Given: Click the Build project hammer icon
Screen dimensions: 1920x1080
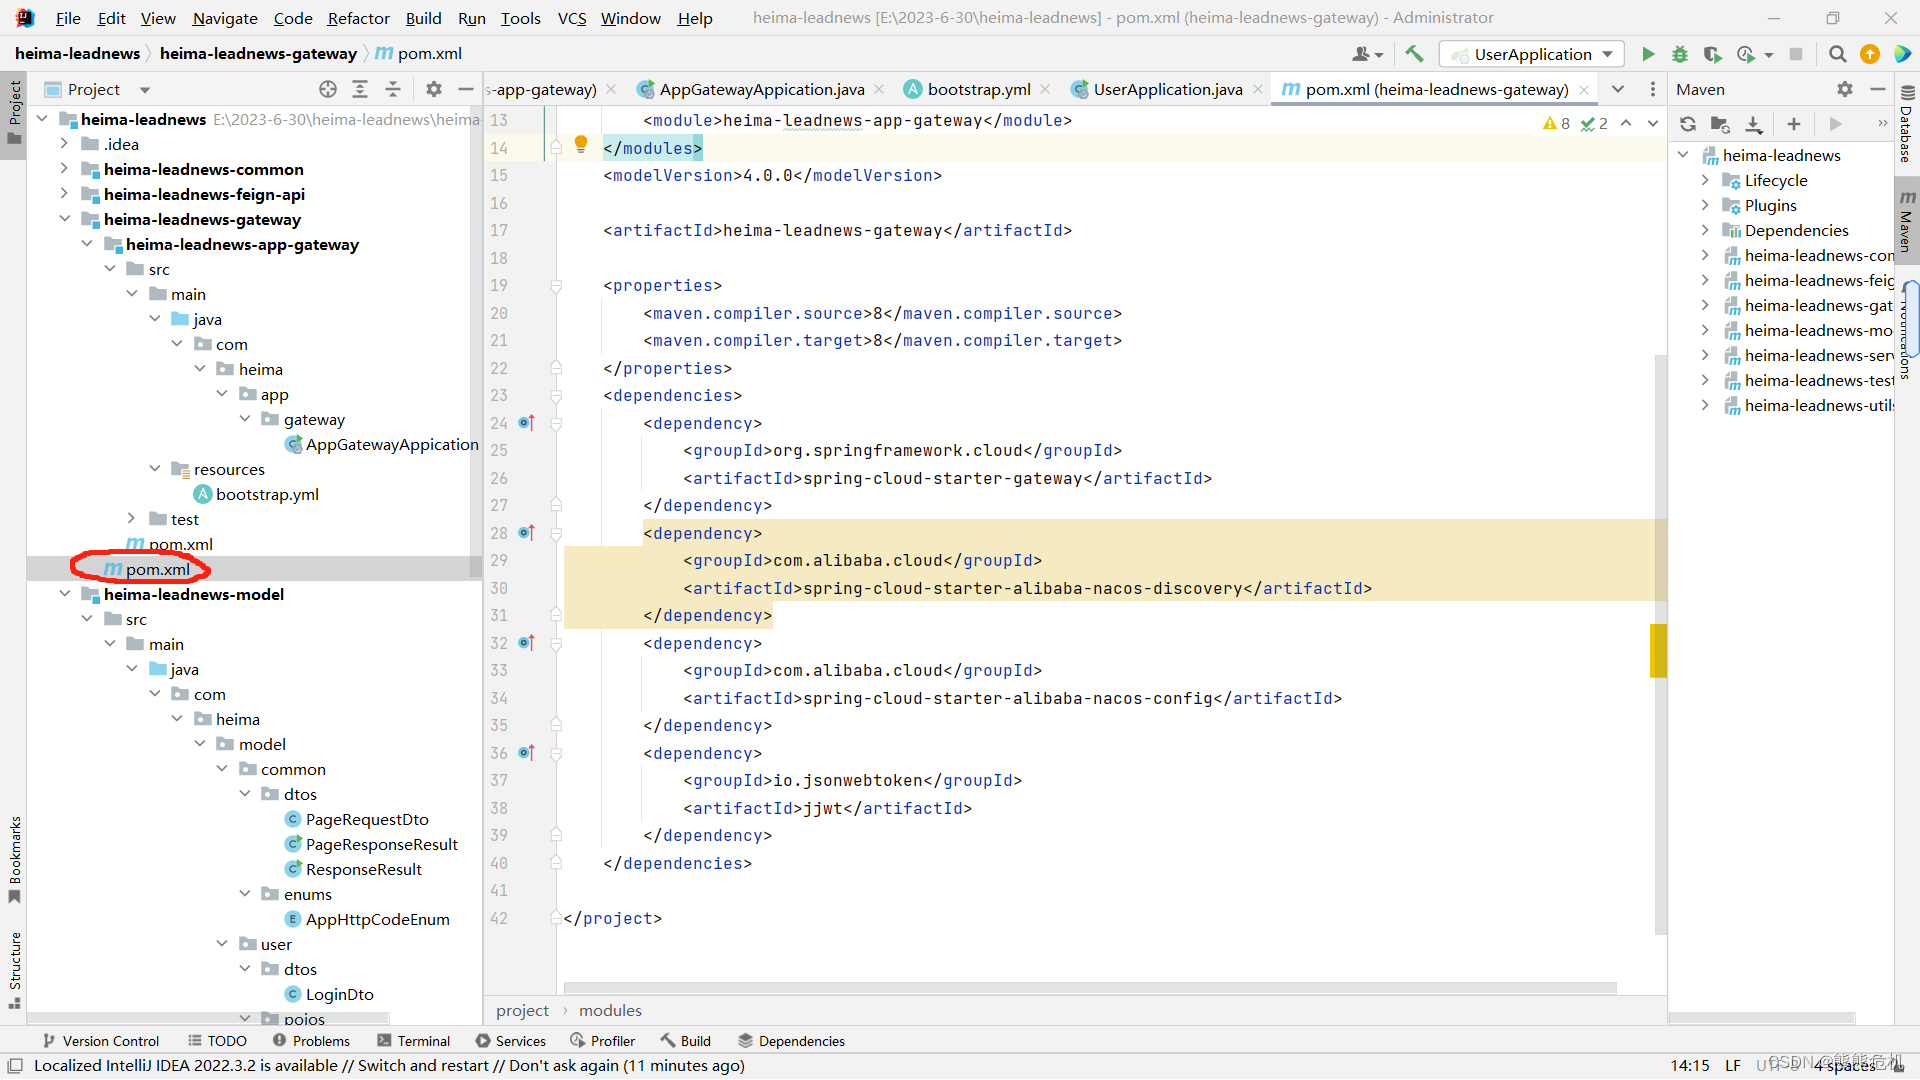Looking at the screenshot, I should click(1414, 54).
